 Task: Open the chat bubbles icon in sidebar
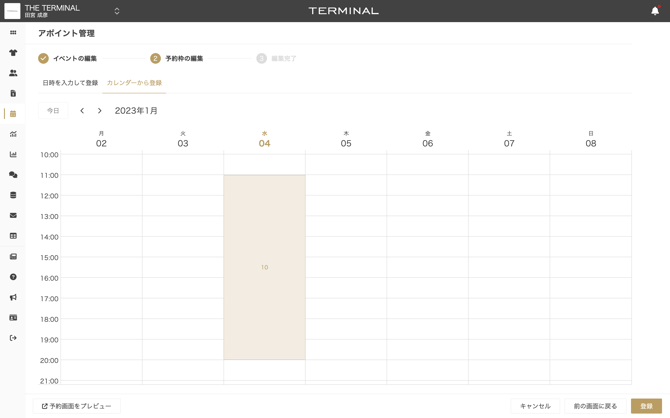tap(13, 175)
